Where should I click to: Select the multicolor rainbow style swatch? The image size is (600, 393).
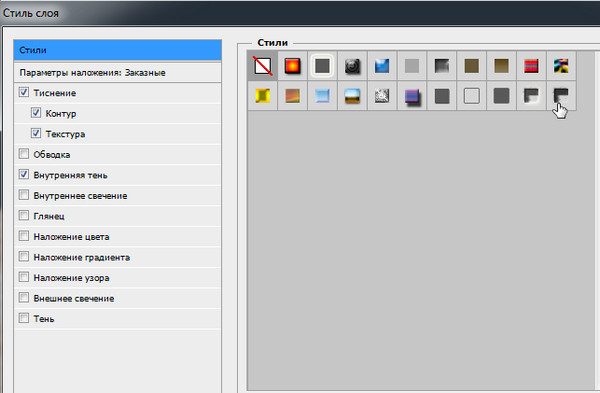click(x=561, y=66)
